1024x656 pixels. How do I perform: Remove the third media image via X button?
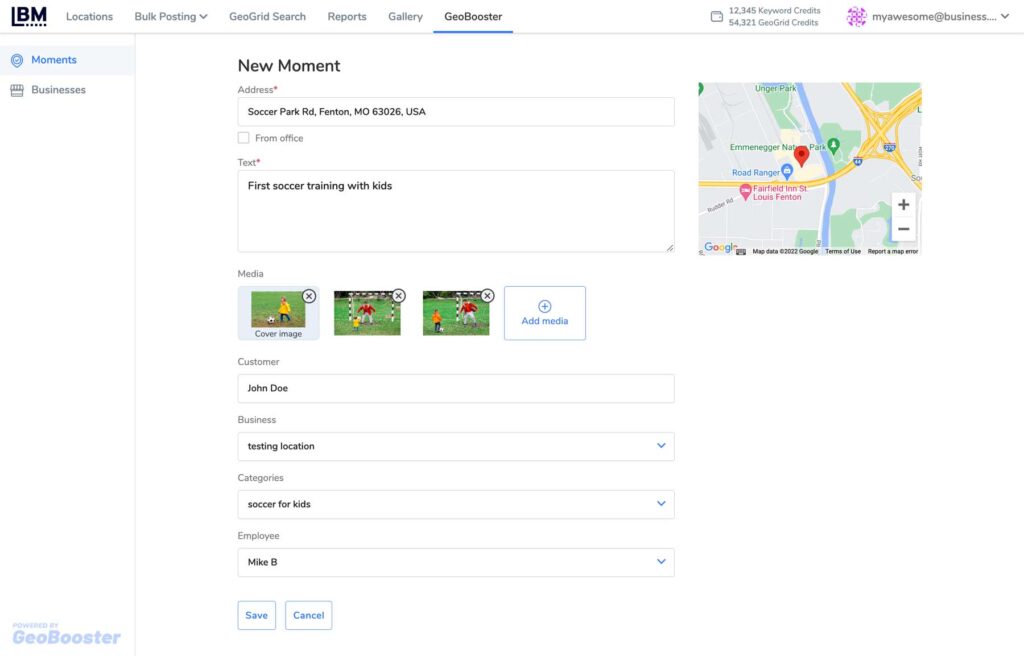coord(487,296)
